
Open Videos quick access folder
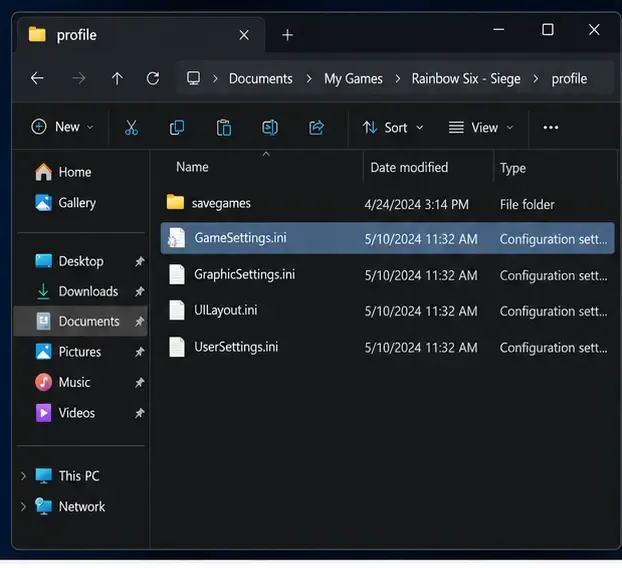click(x=77, y=413)
